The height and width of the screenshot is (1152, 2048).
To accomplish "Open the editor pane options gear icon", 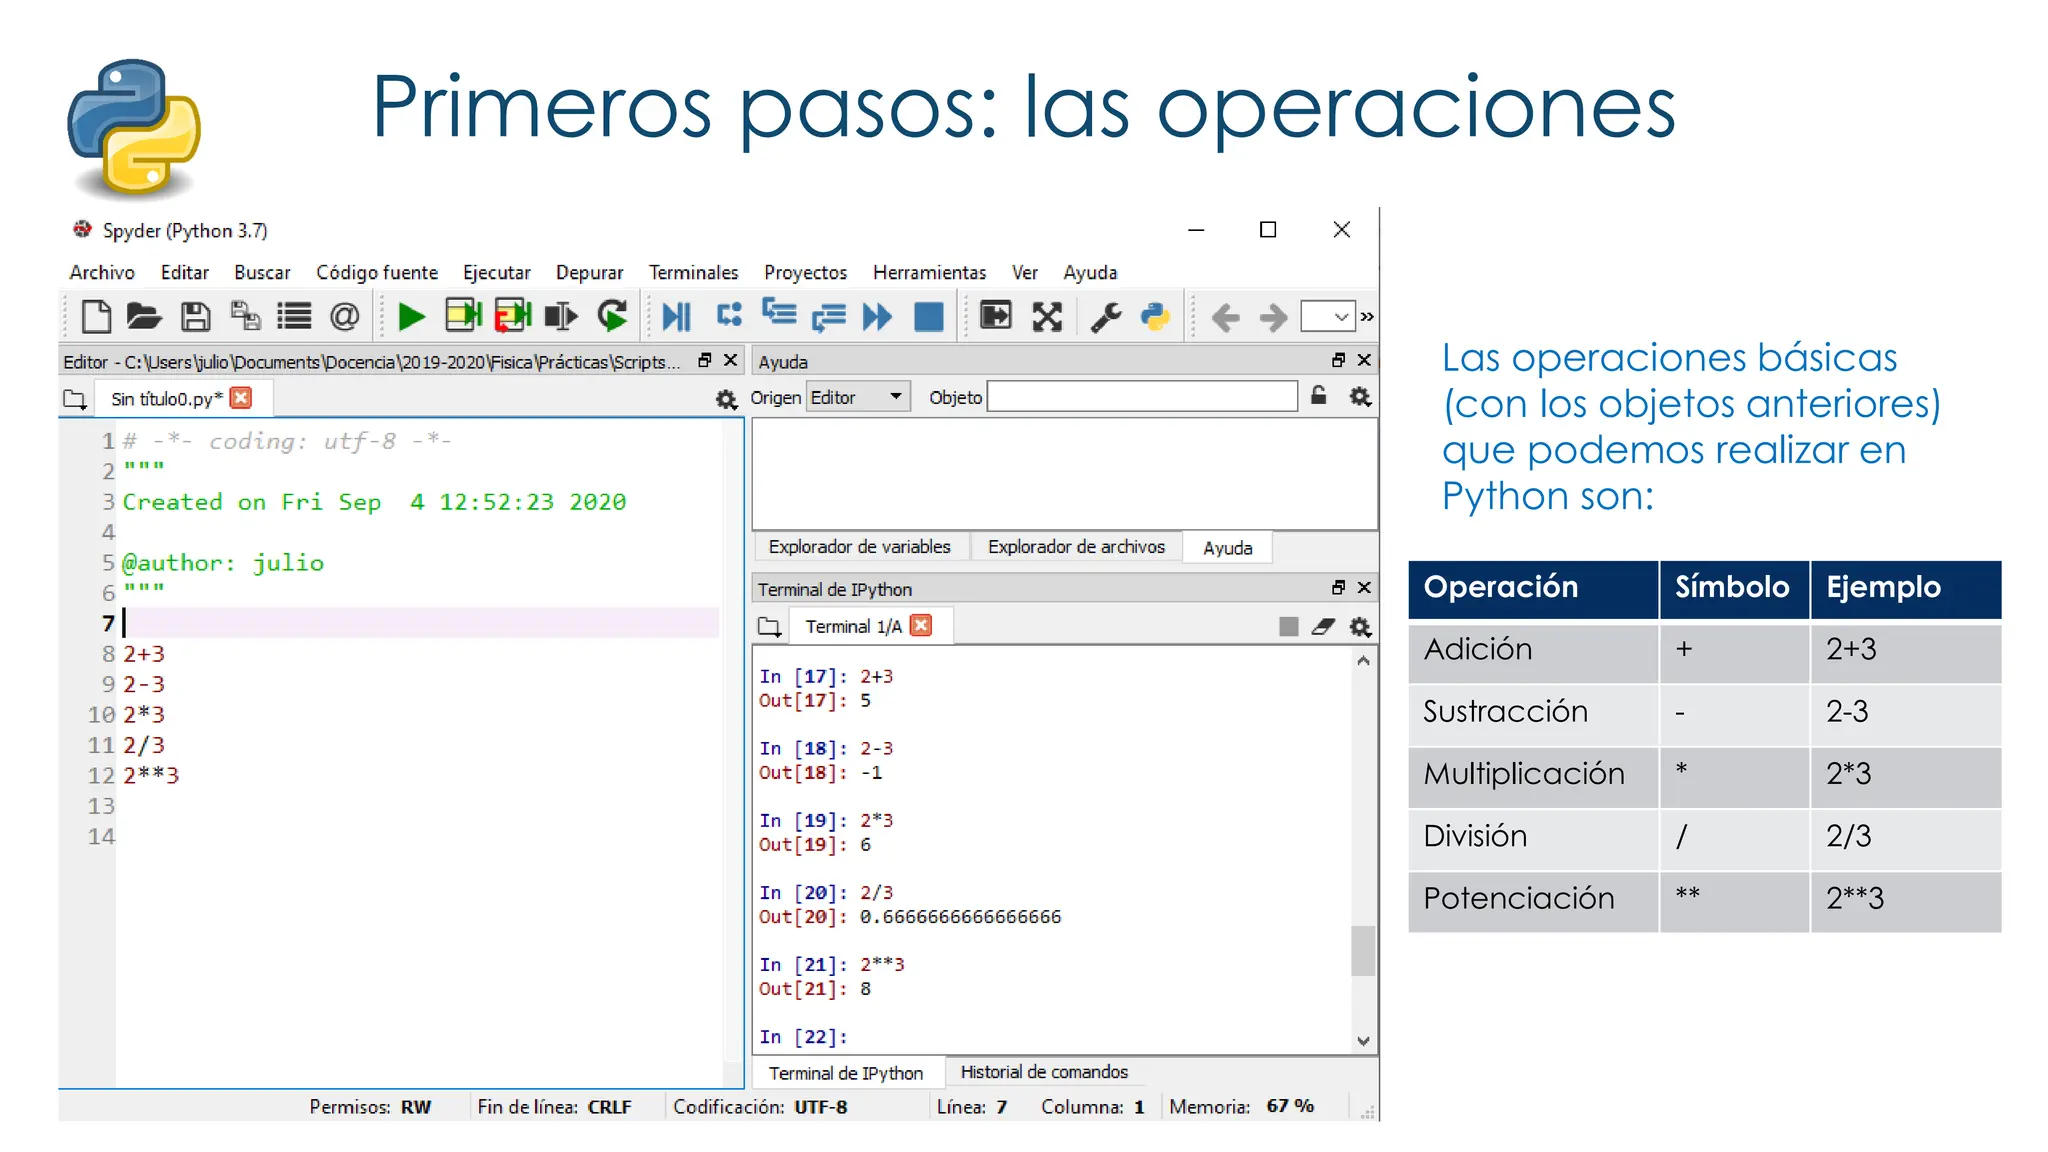I will [x=726, y=399].
